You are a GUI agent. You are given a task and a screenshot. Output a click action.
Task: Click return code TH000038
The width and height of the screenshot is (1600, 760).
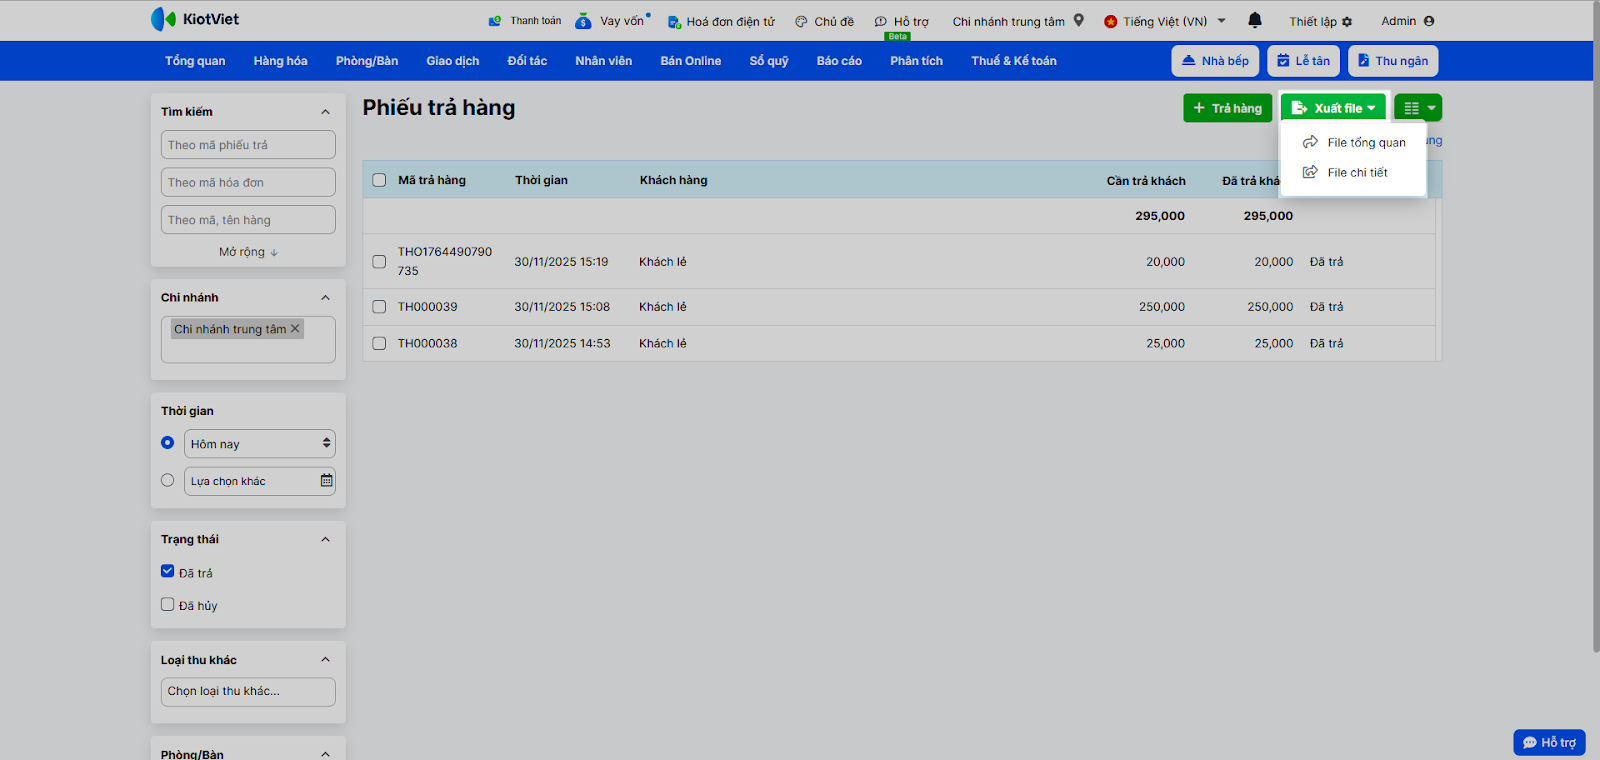coord(428,343)
